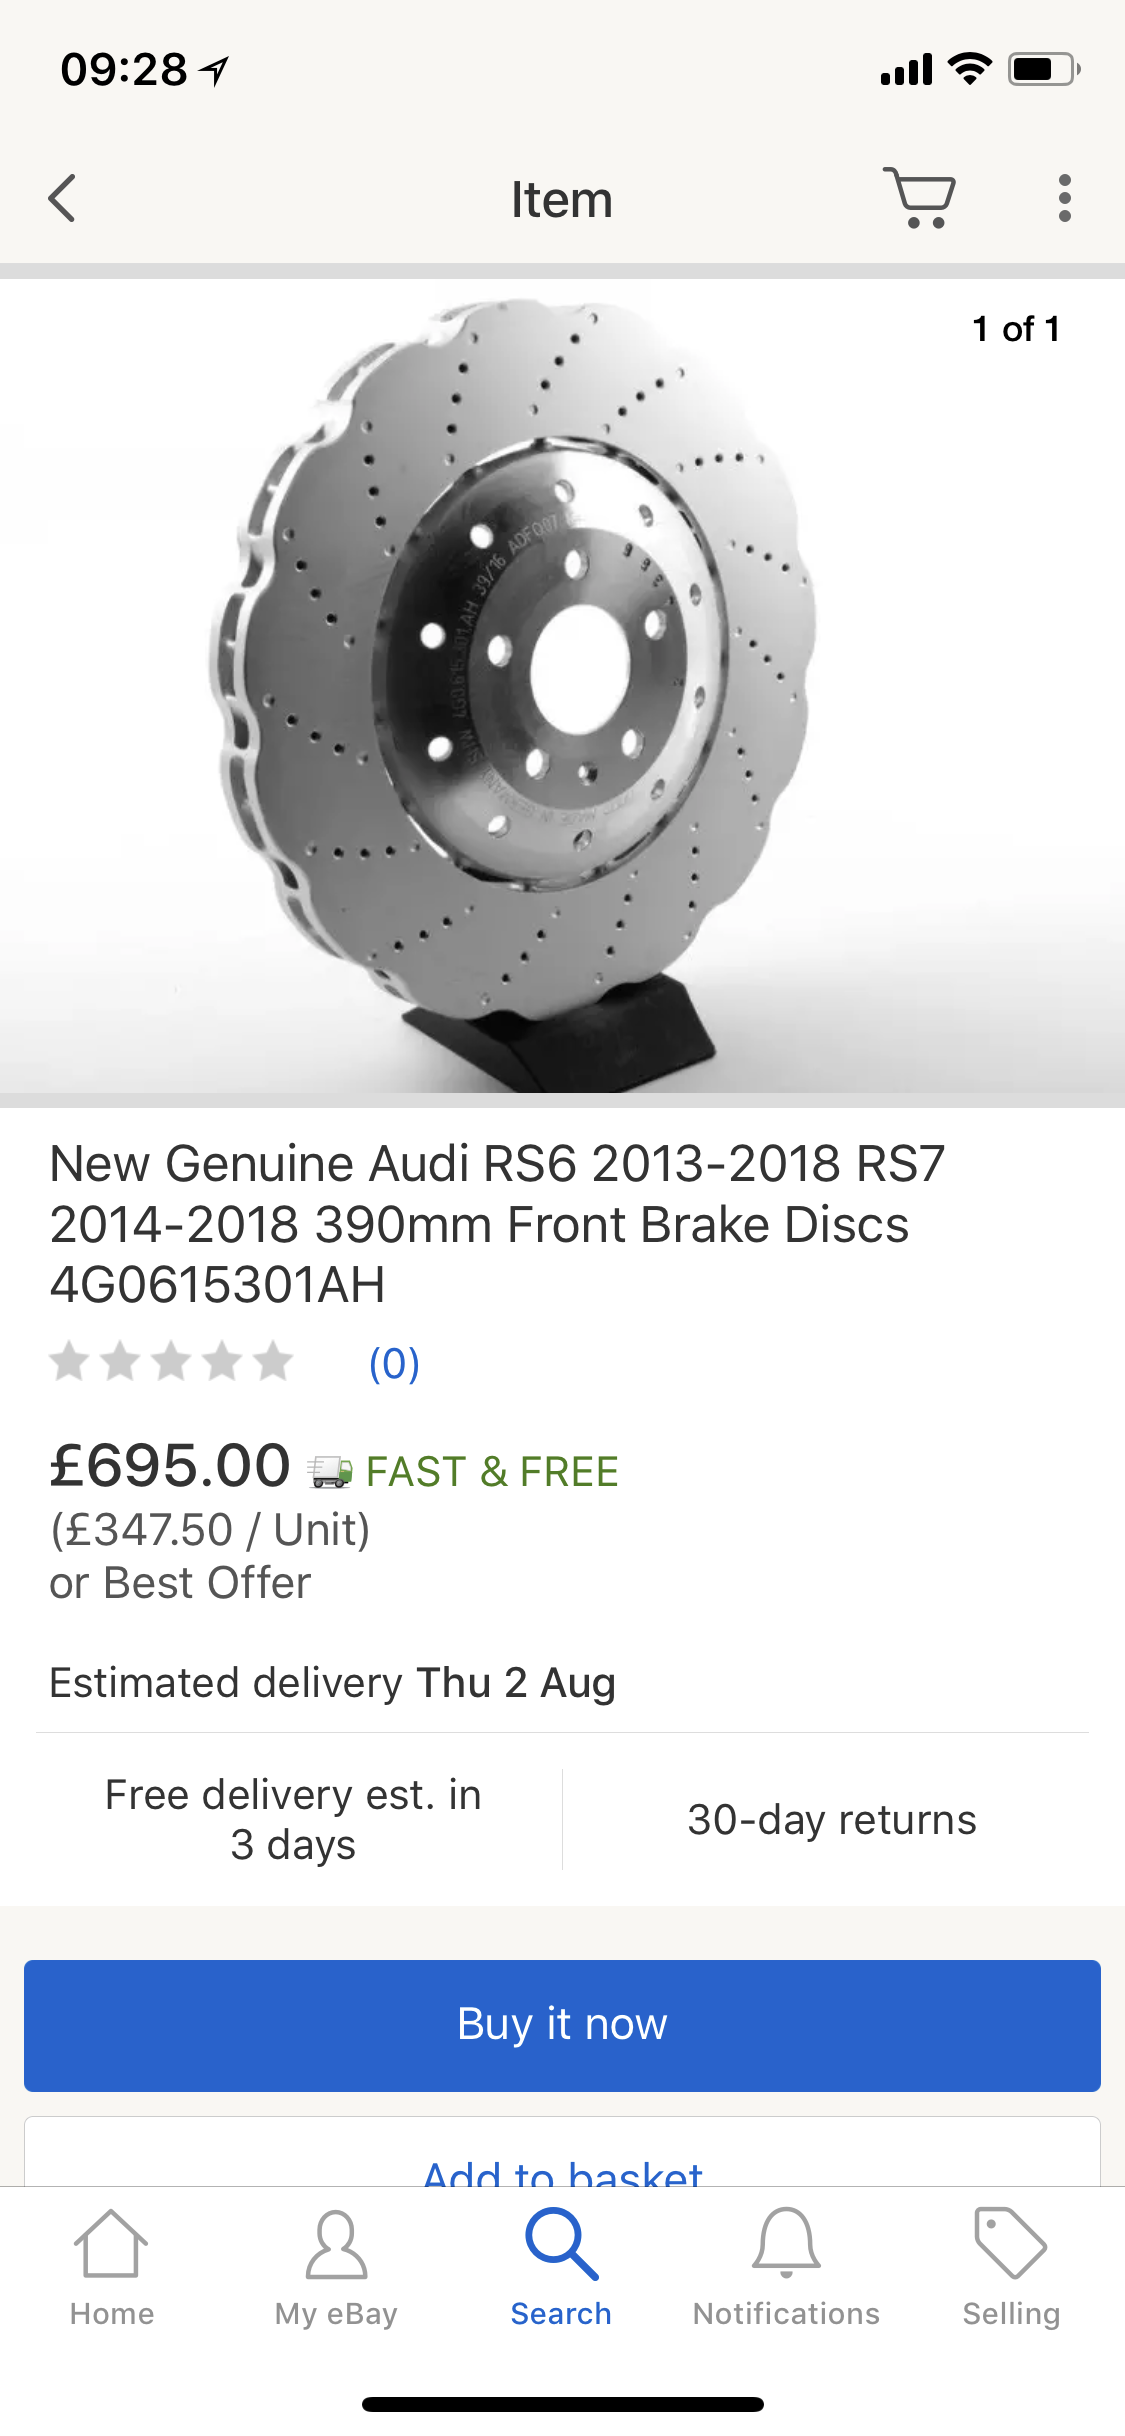1125x2436 pixels.
Task: View the 30-day returns details
Action: point(831,1820)
